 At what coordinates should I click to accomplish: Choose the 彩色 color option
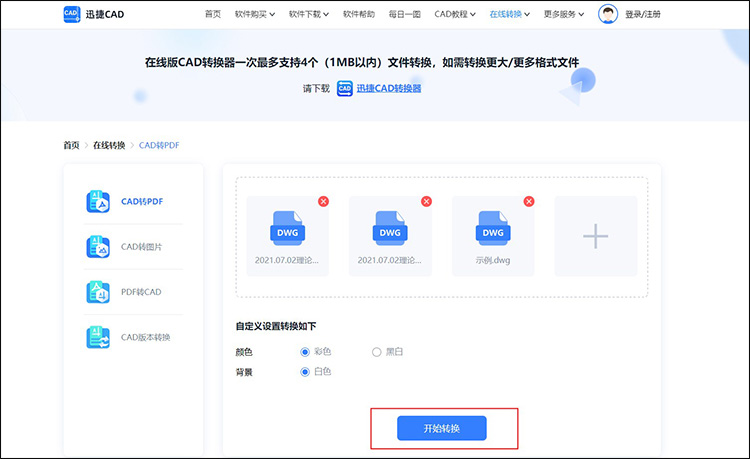(x=305, y=352)
